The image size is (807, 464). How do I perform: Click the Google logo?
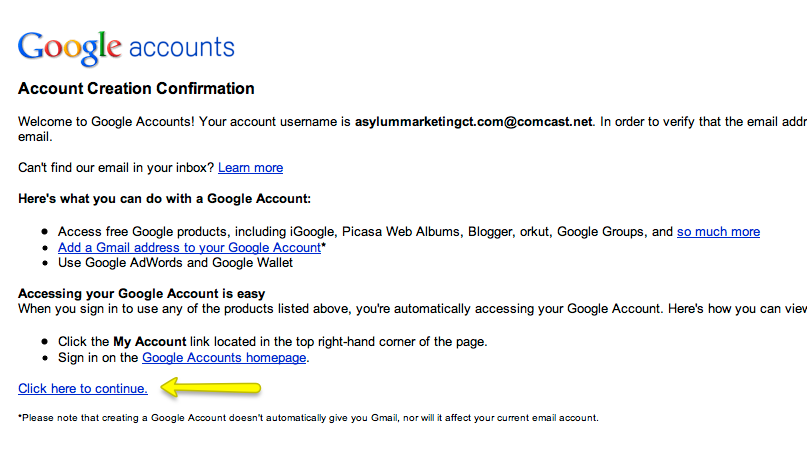point(69,47)
